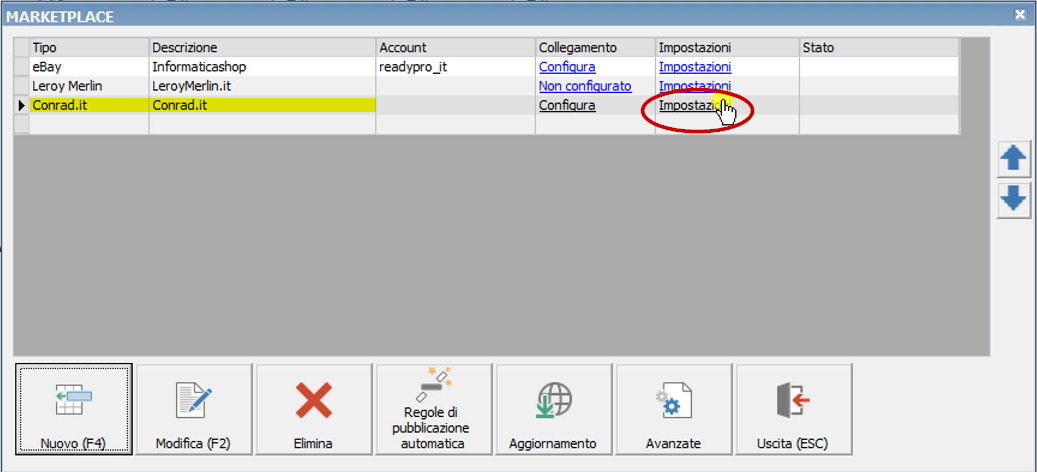The image size is (1037, 472).
Task: Open the Impostazioni link in the Conrad.it row
Action: click(687, 105)
